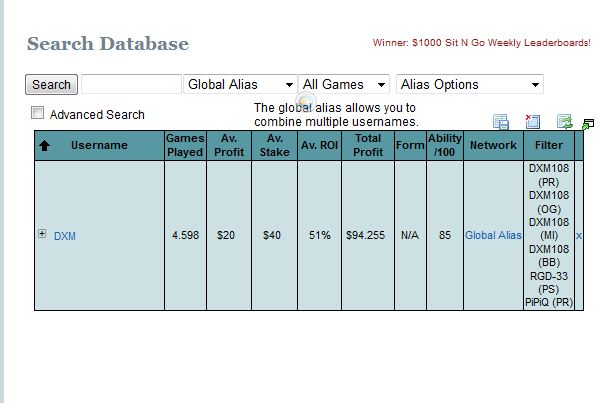
Task: Sort by the Games Played column header
Action: pos(185,146)
